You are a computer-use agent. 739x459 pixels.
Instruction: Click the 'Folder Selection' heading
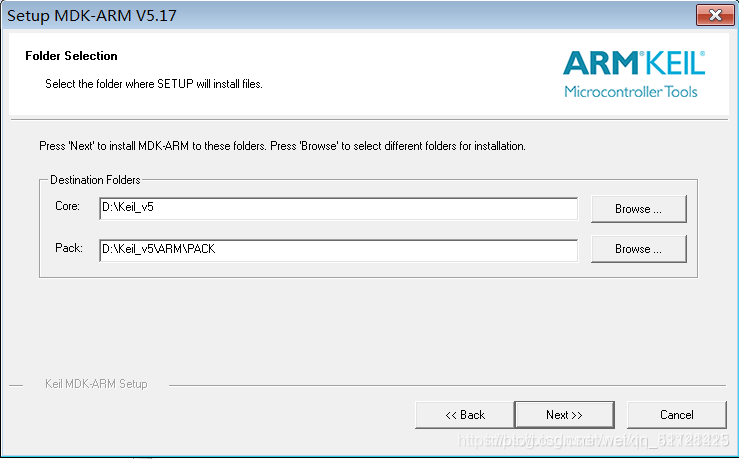71,56
